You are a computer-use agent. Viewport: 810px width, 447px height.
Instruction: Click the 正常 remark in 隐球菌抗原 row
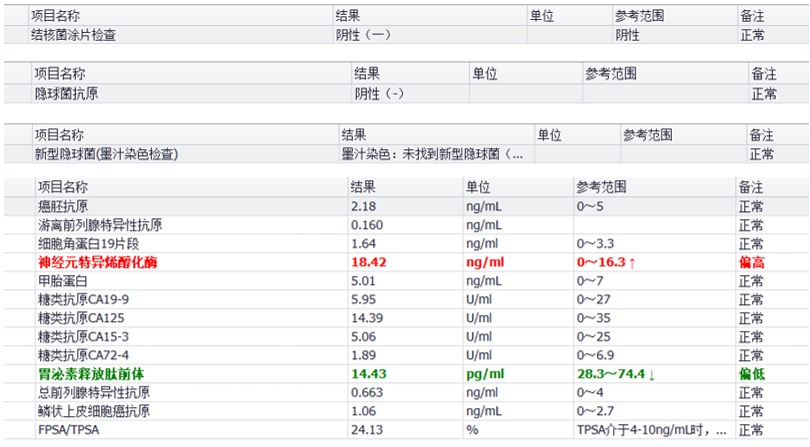764,94
